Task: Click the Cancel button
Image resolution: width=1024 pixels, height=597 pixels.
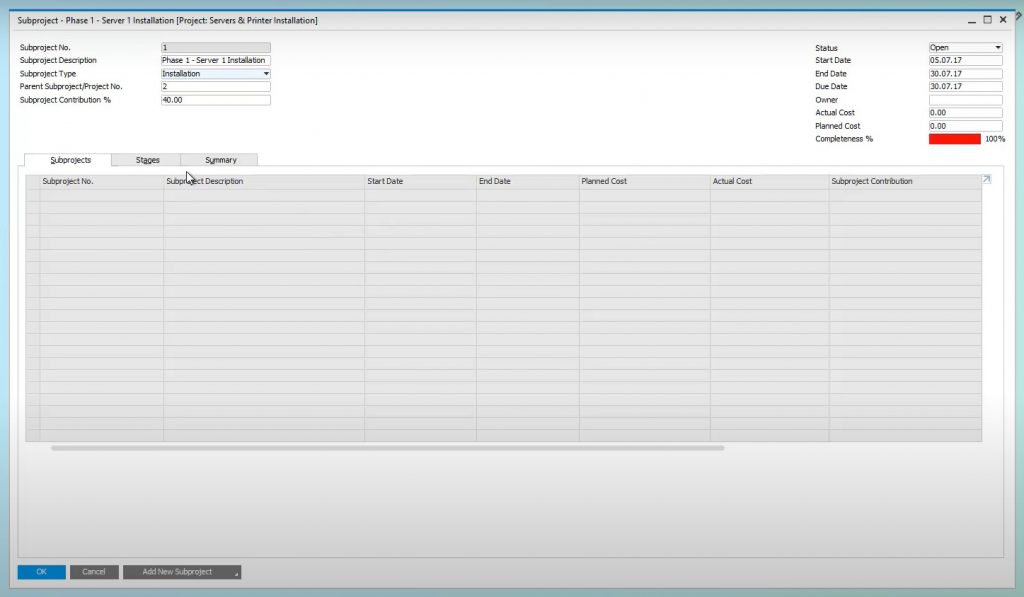Action: [x=93, y=571]
